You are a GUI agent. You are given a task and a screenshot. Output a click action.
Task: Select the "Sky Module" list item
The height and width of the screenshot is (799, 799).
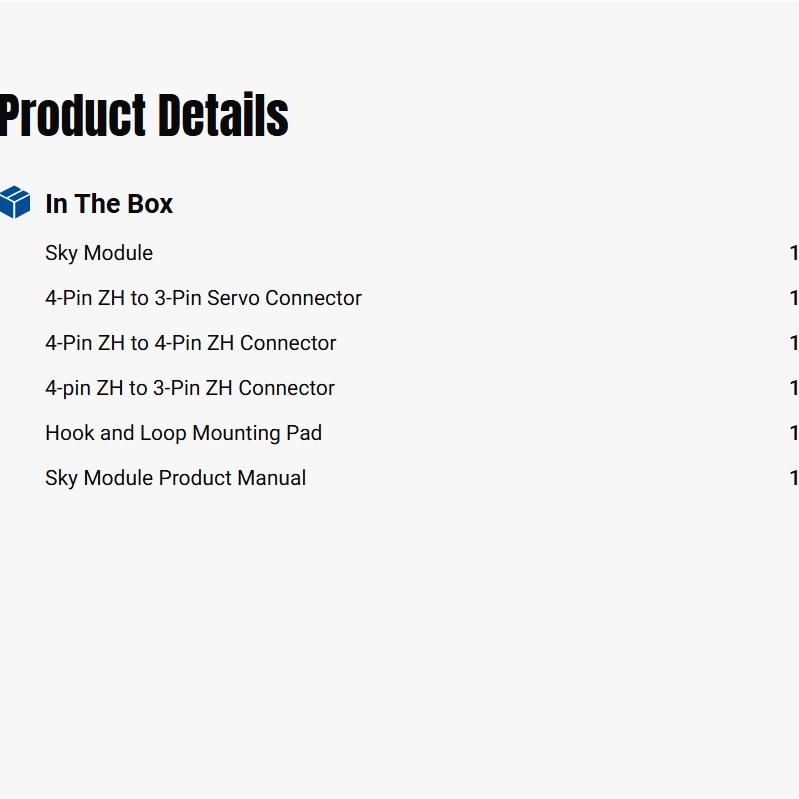[99, 253]
